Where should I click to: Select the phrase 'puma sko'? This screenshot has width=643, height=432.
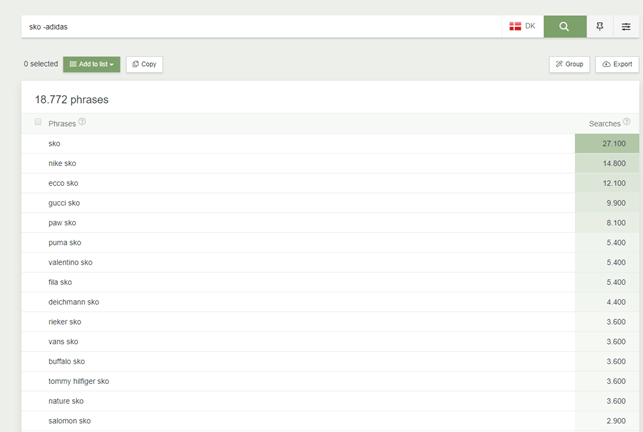(x=65, y=242)
